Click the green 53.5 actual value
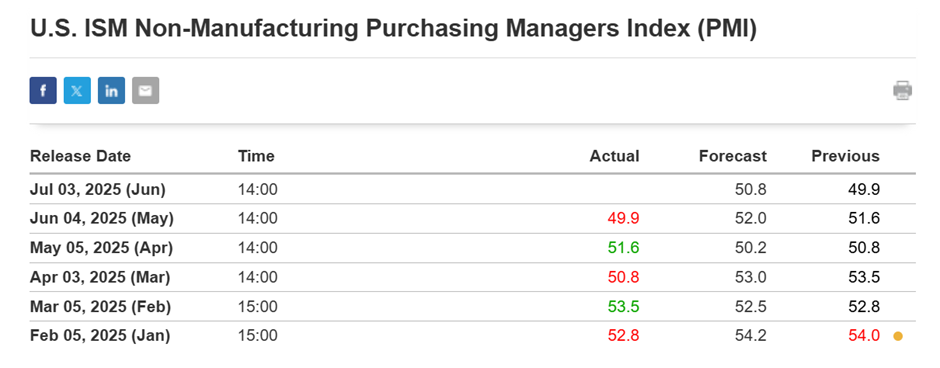 click(623, 307)
